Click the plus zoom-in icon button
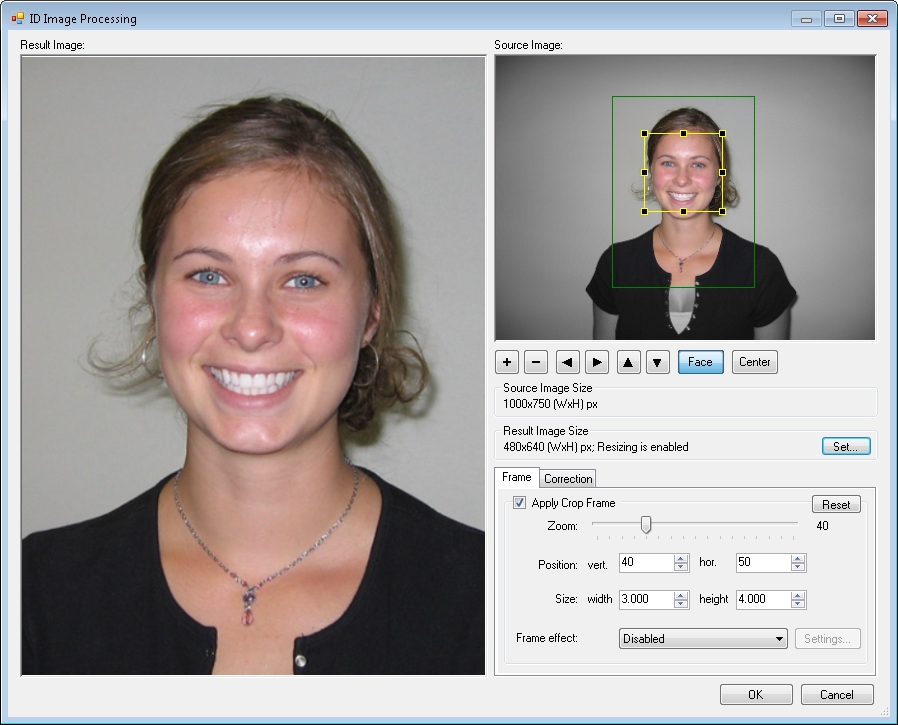The image size is (898, 725). (x=507, y=362)
